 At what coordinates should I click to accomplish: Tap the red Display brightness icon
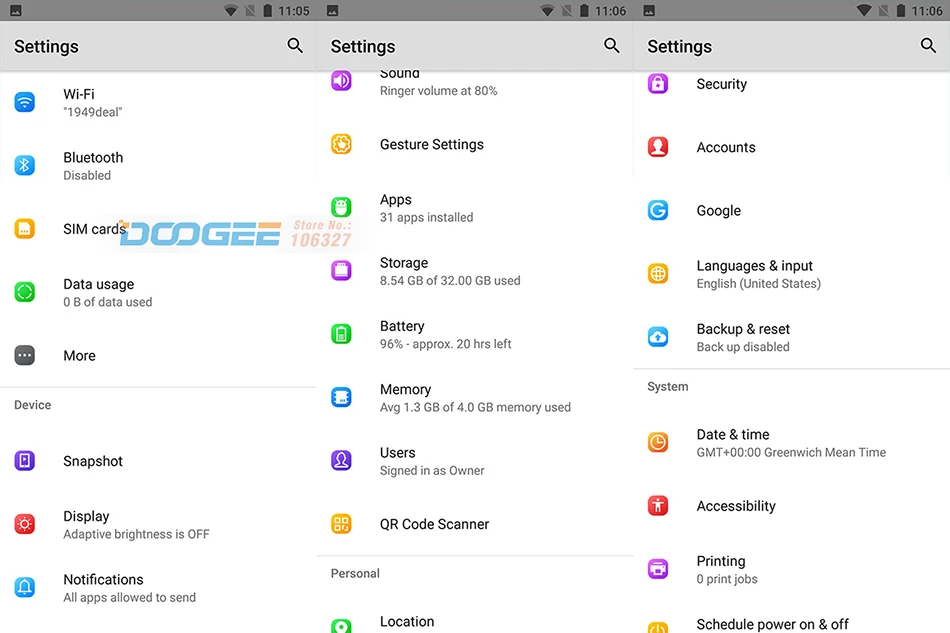pyautogui.click(x=25, y=524)
